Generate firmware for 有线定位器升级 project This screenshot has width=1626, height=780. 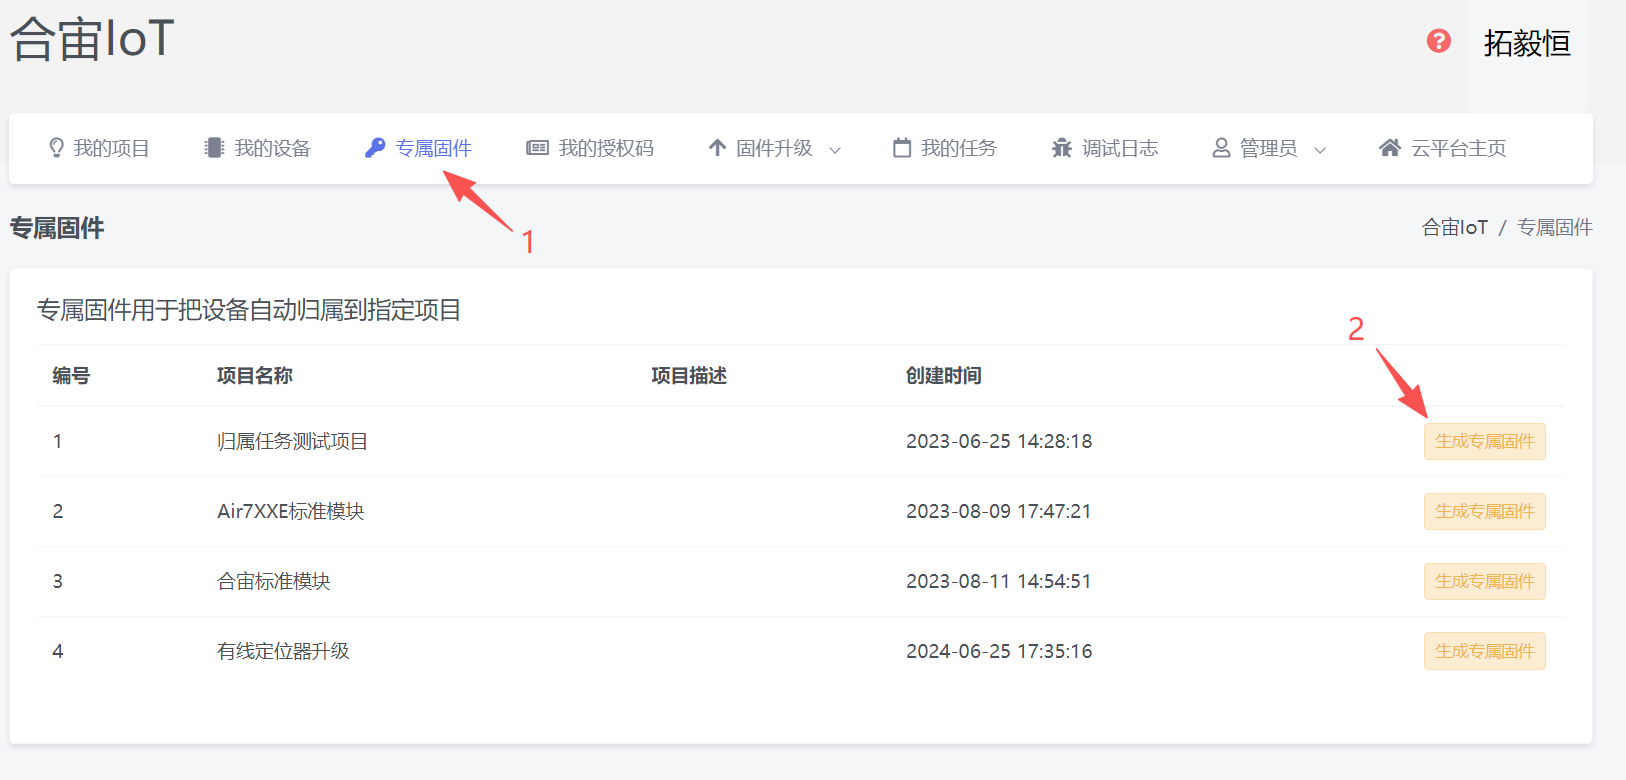point(1484,651)
